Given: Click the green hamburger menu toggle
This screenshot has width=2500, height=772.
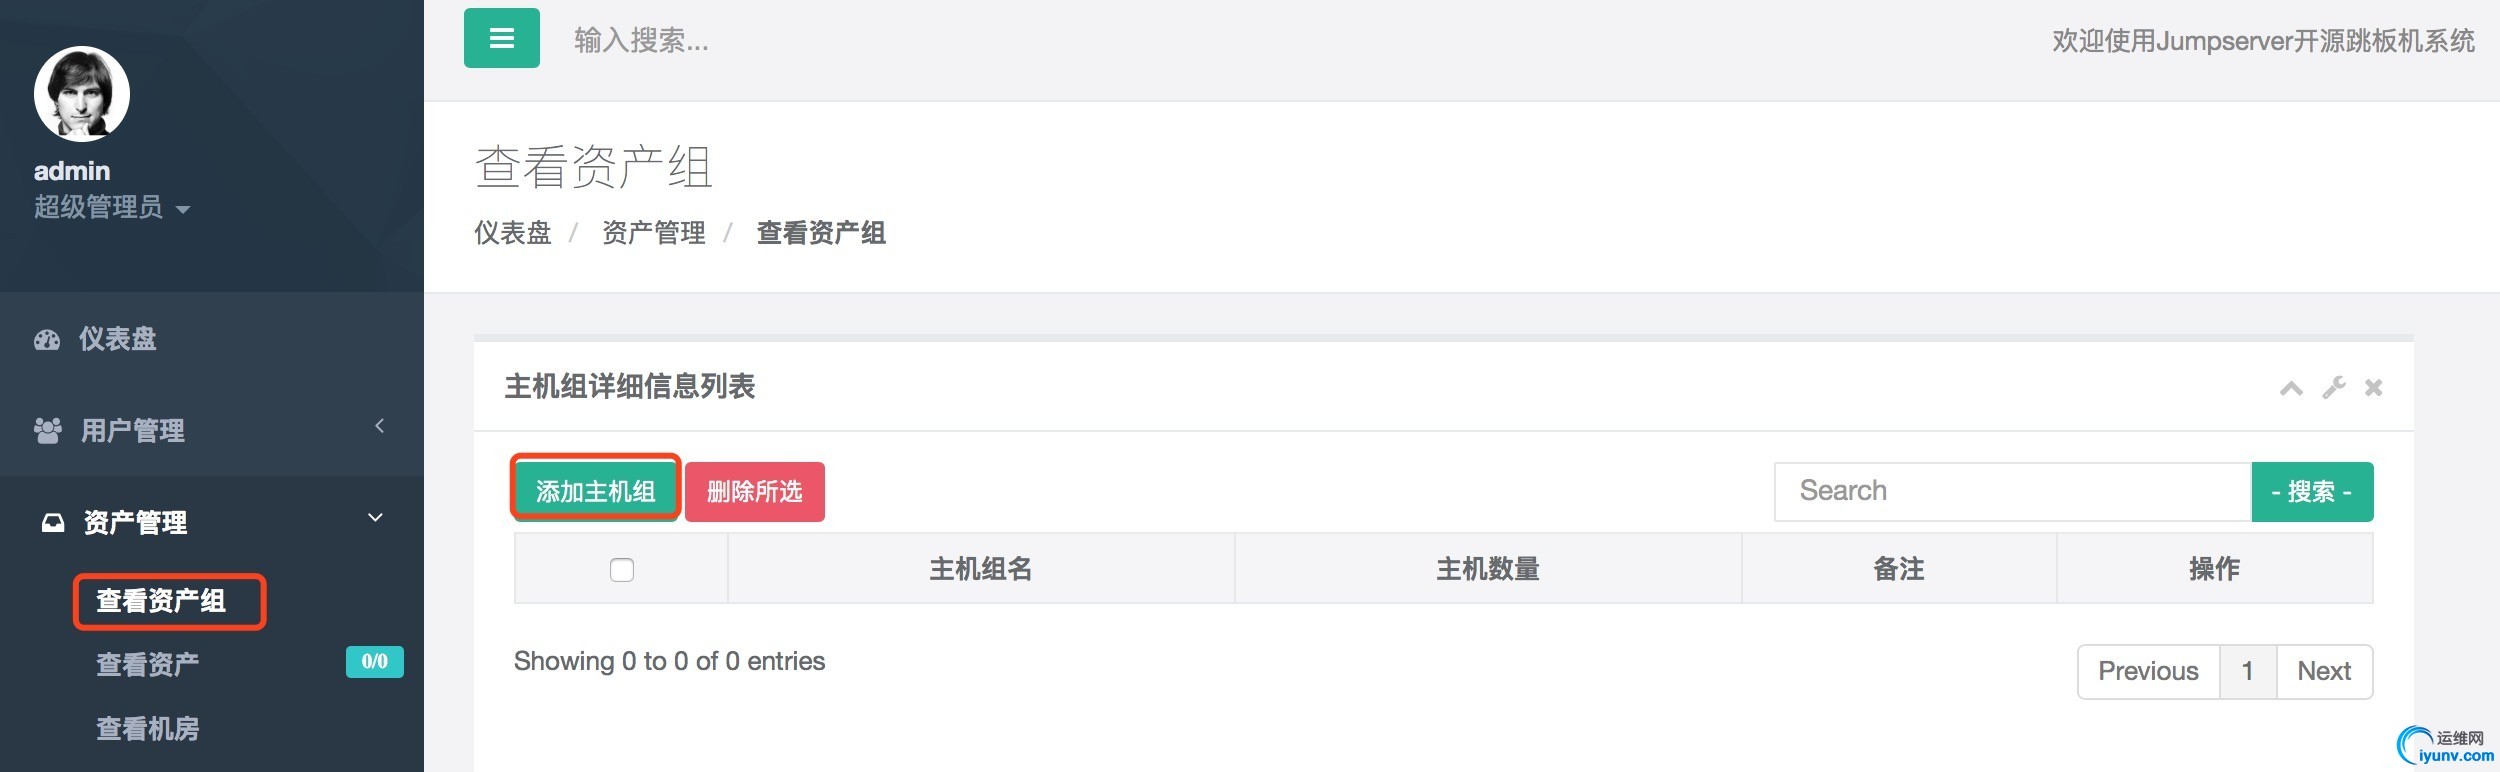Looking at the screenshot, I should click(x=501, y=38).
